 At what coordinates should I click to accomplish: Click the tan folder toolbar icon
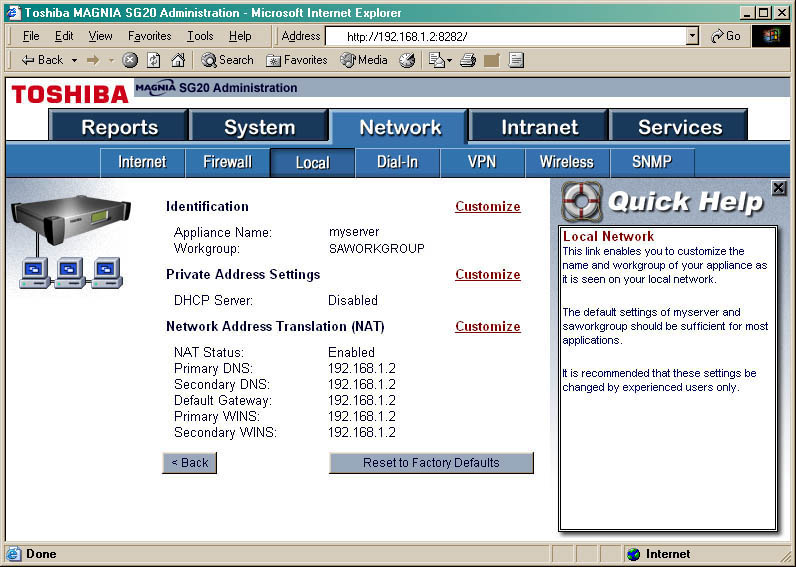coord(492,60)
